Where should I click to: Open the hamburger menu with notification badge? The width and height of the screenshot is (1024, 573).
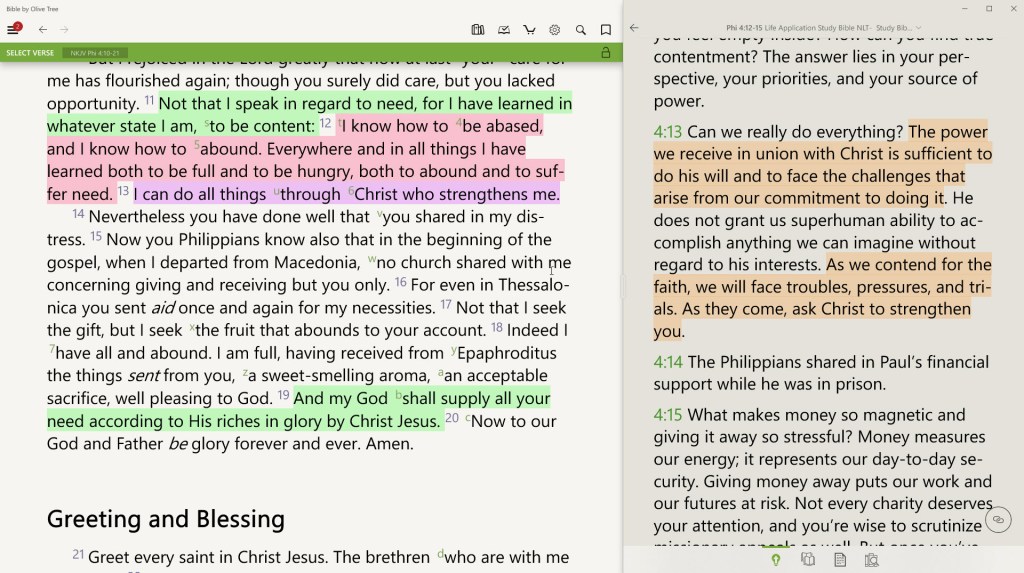14,29
